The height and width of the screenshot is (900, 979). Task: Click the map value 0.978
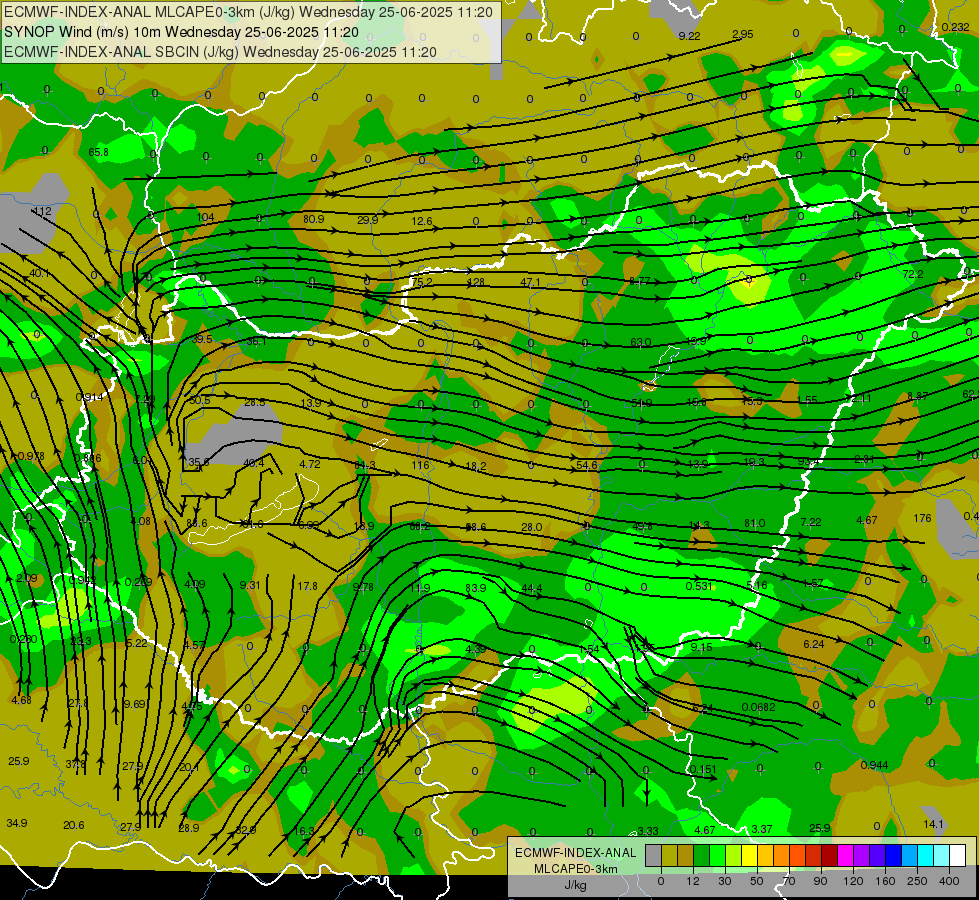pos(30,457)
